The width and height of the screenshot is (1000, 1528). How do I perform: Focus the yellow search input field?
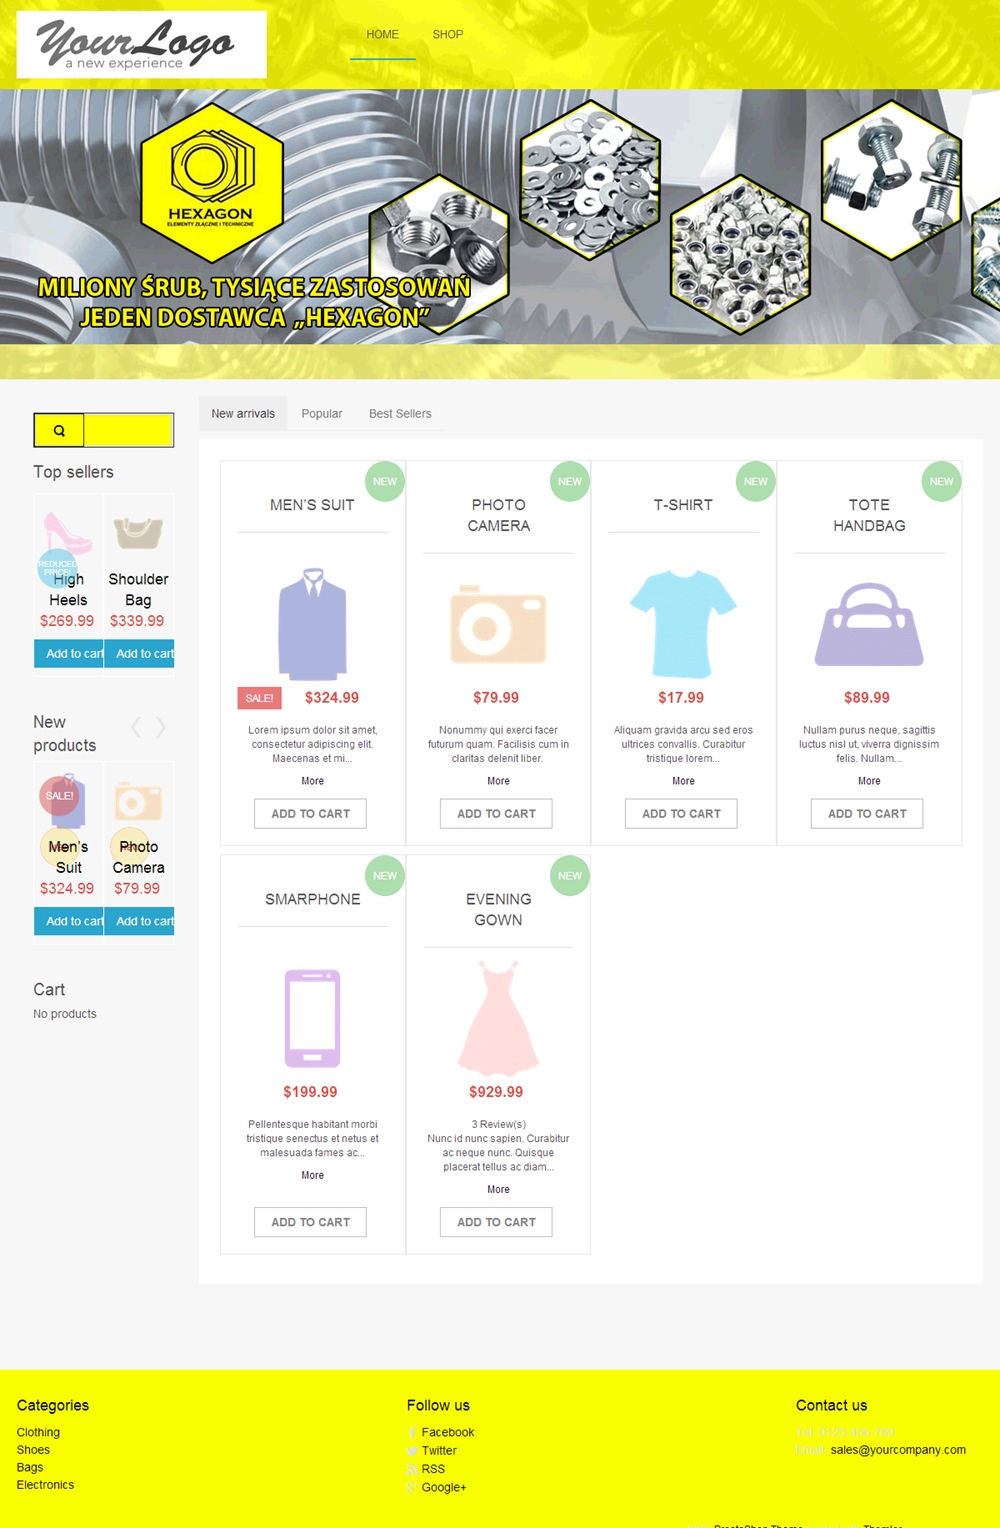point(128,431)
